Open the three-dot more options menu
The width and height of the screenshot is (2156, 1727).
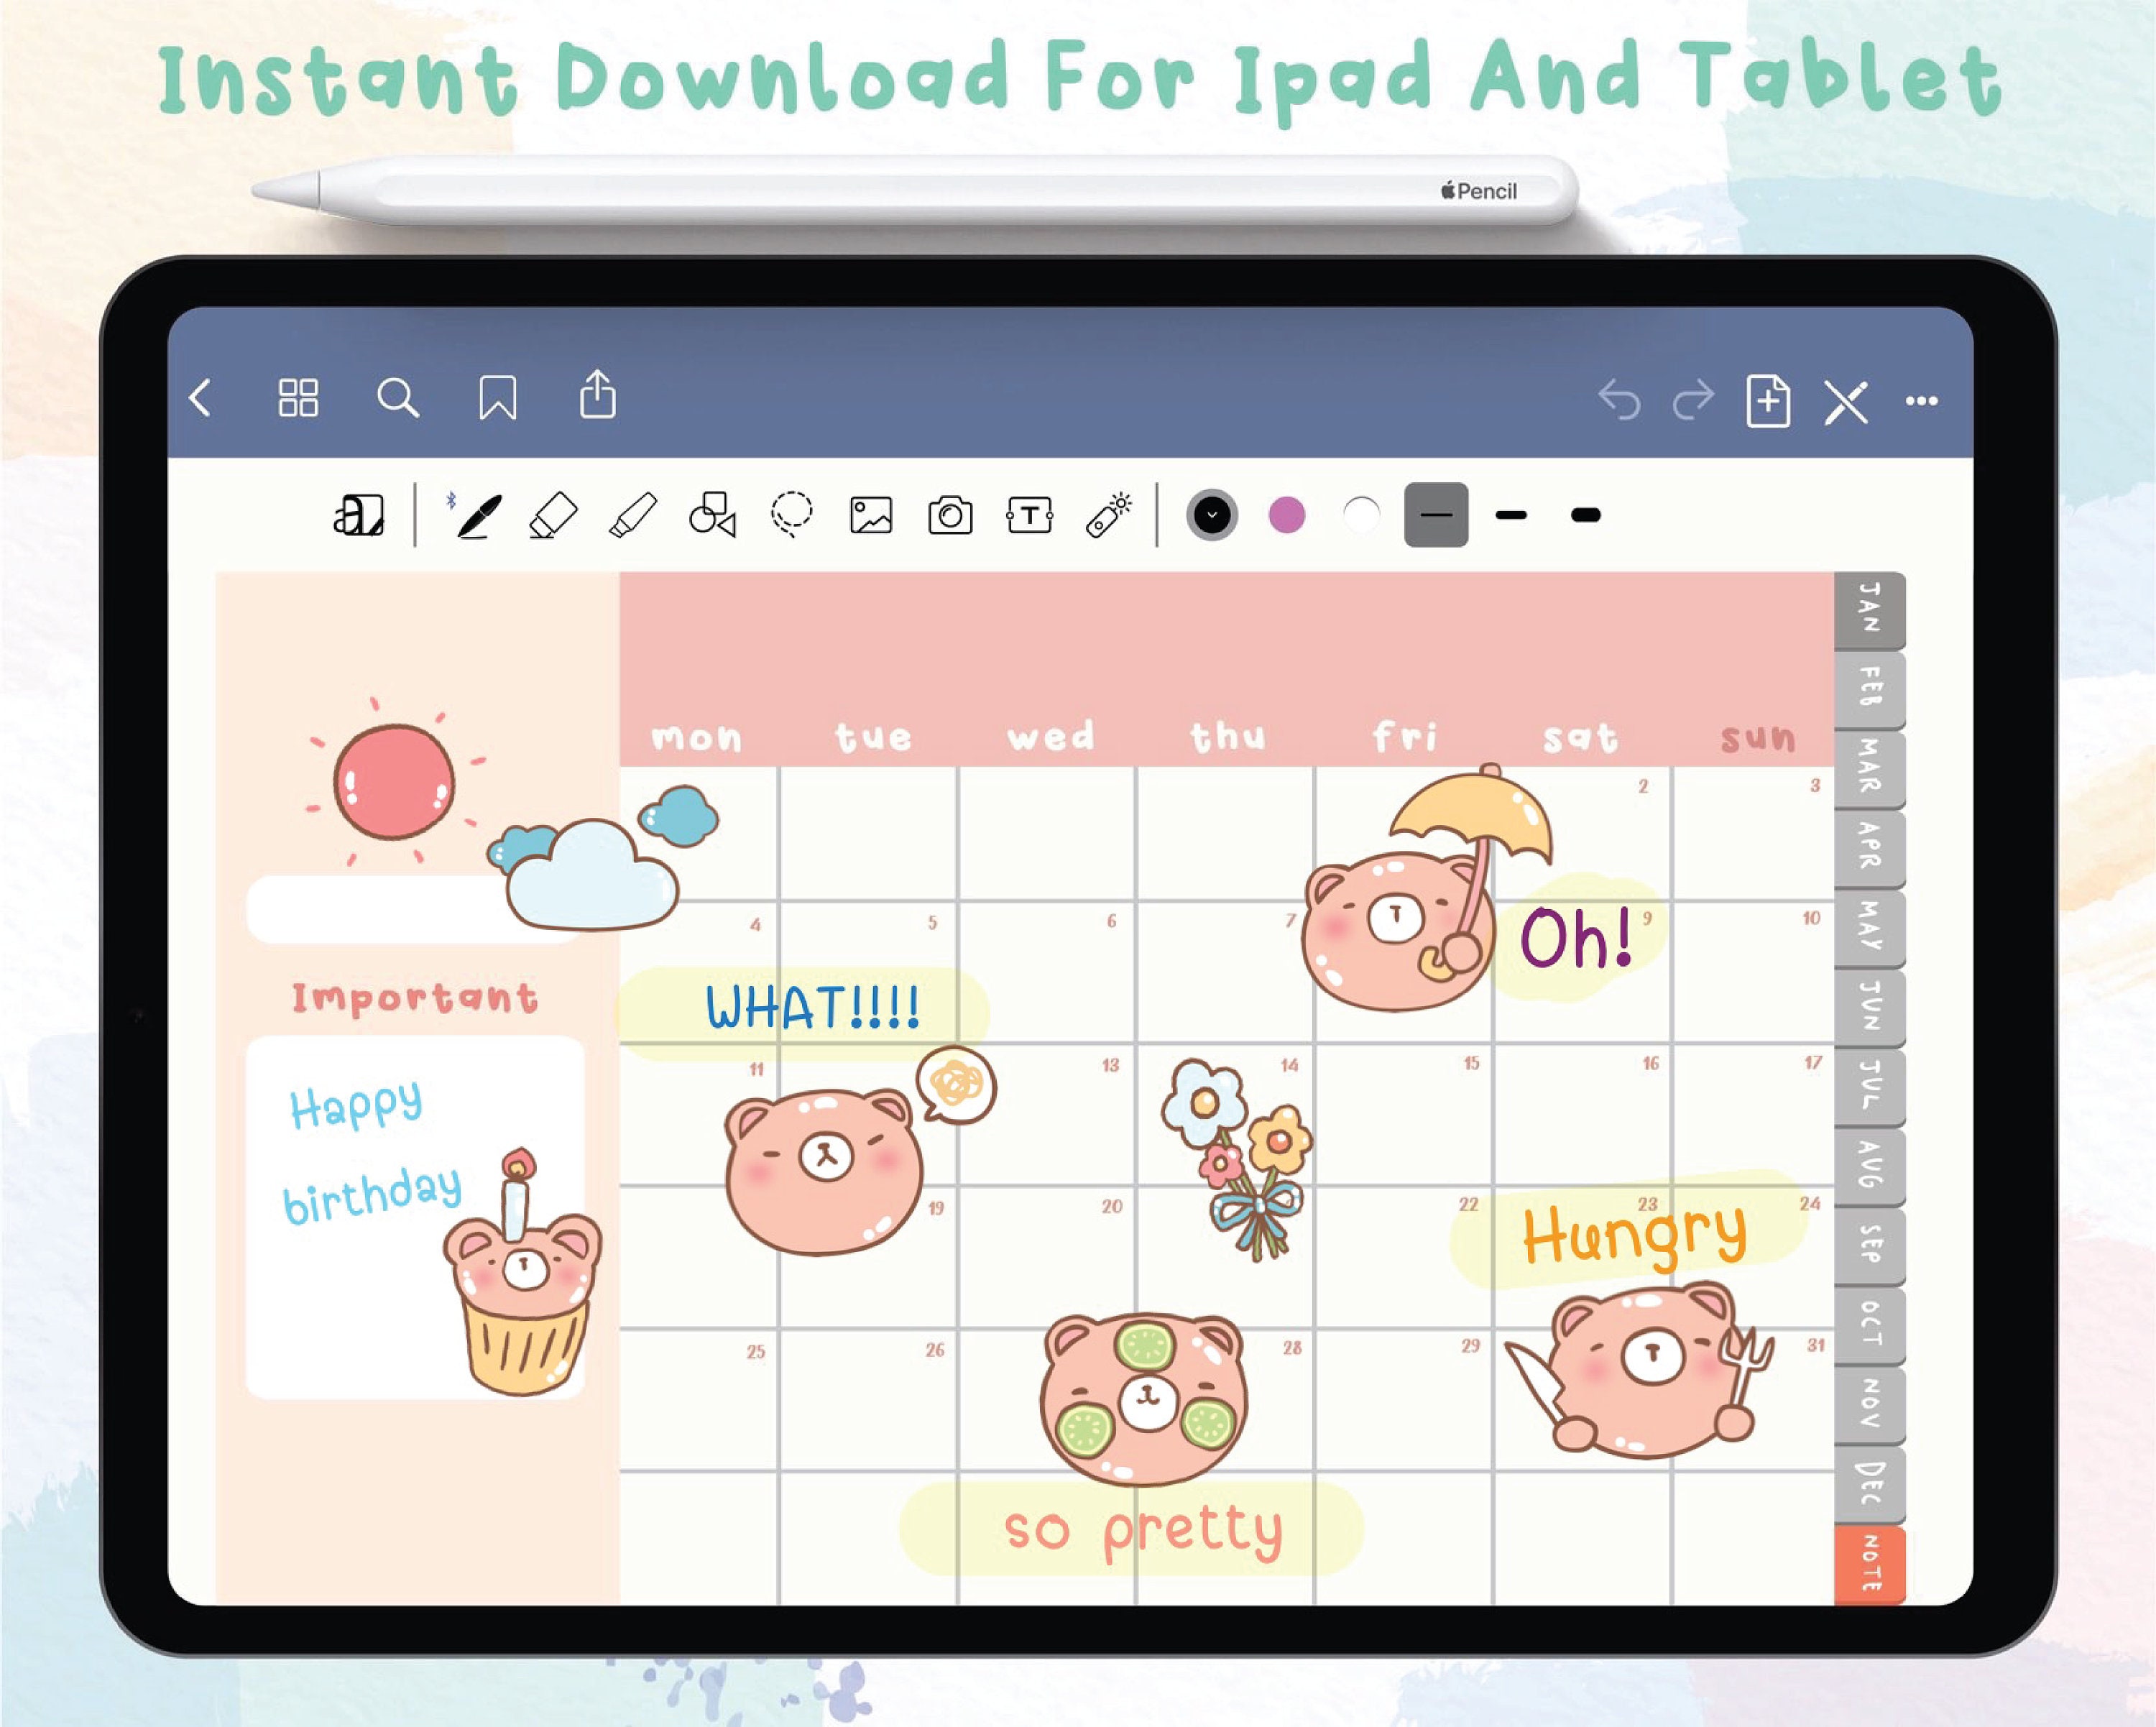(1922, 401)
